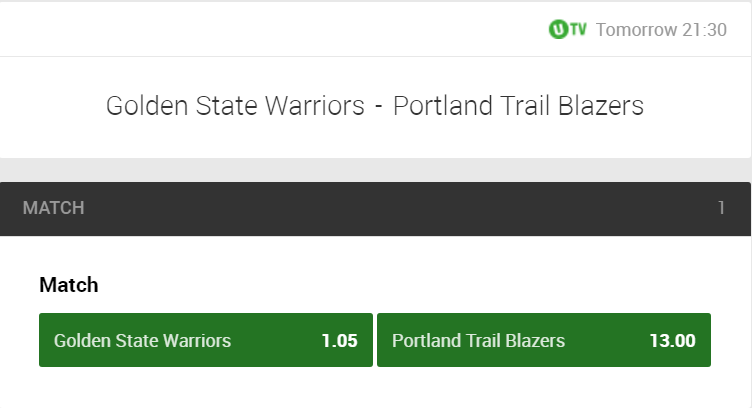Viewport: 752px width, 408px height.
Task: Click the bold Match market subheading
Action: (x=69, y=285)
